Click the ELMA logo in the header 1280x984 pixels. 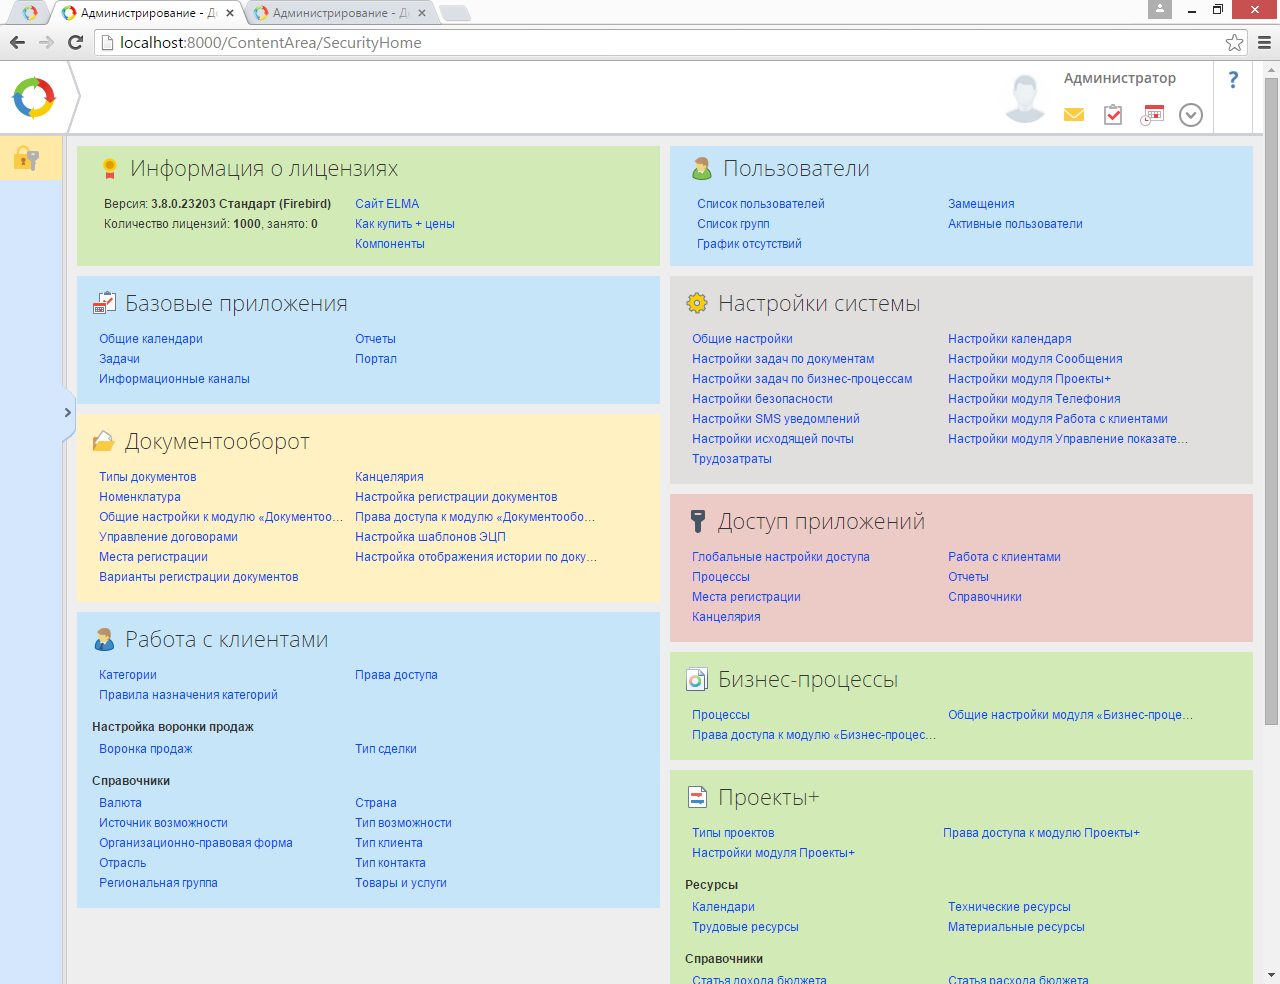pos(34,98)
